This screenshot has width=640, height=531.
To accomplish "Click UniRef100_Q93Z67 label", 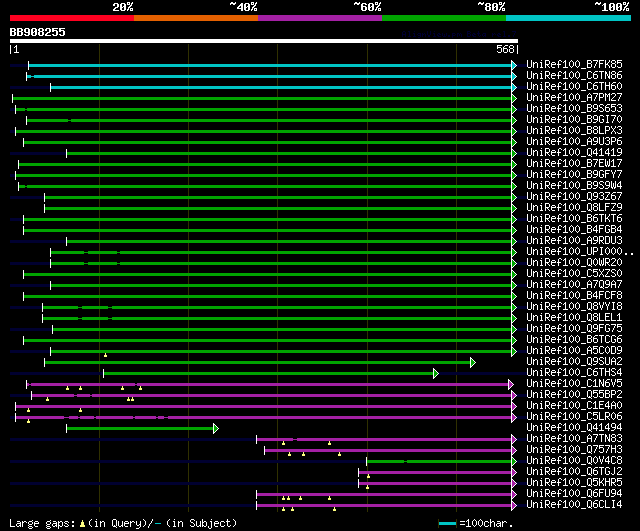I will pyautogui.click(x=574, y=197).
